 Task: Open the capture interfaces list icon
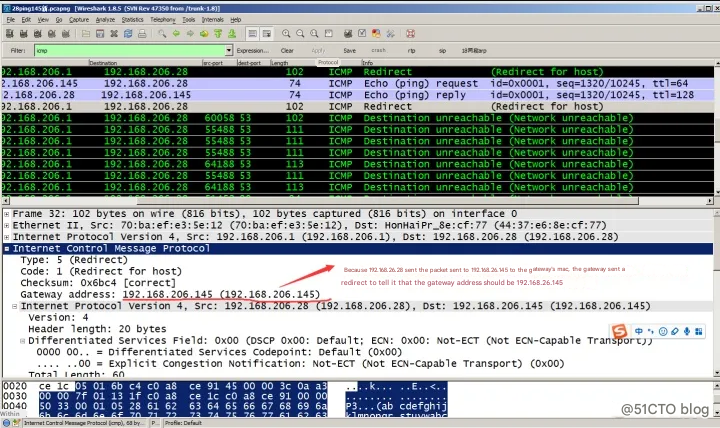coord(10,34)
